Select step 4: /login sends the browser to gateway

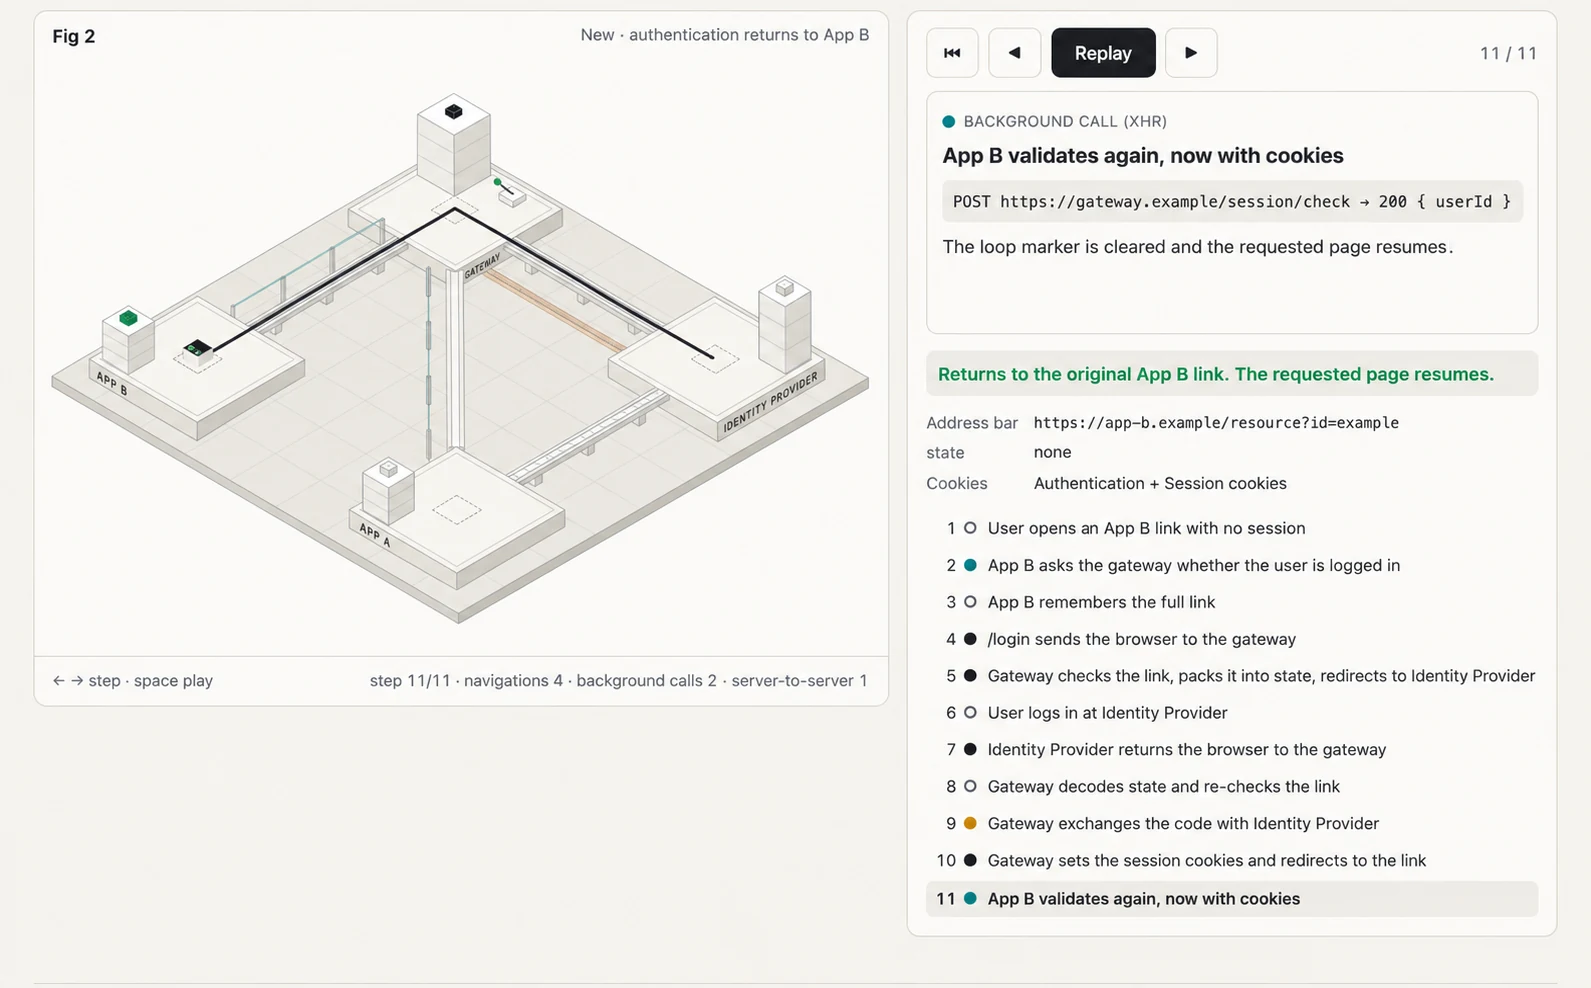pos(1232,639)
